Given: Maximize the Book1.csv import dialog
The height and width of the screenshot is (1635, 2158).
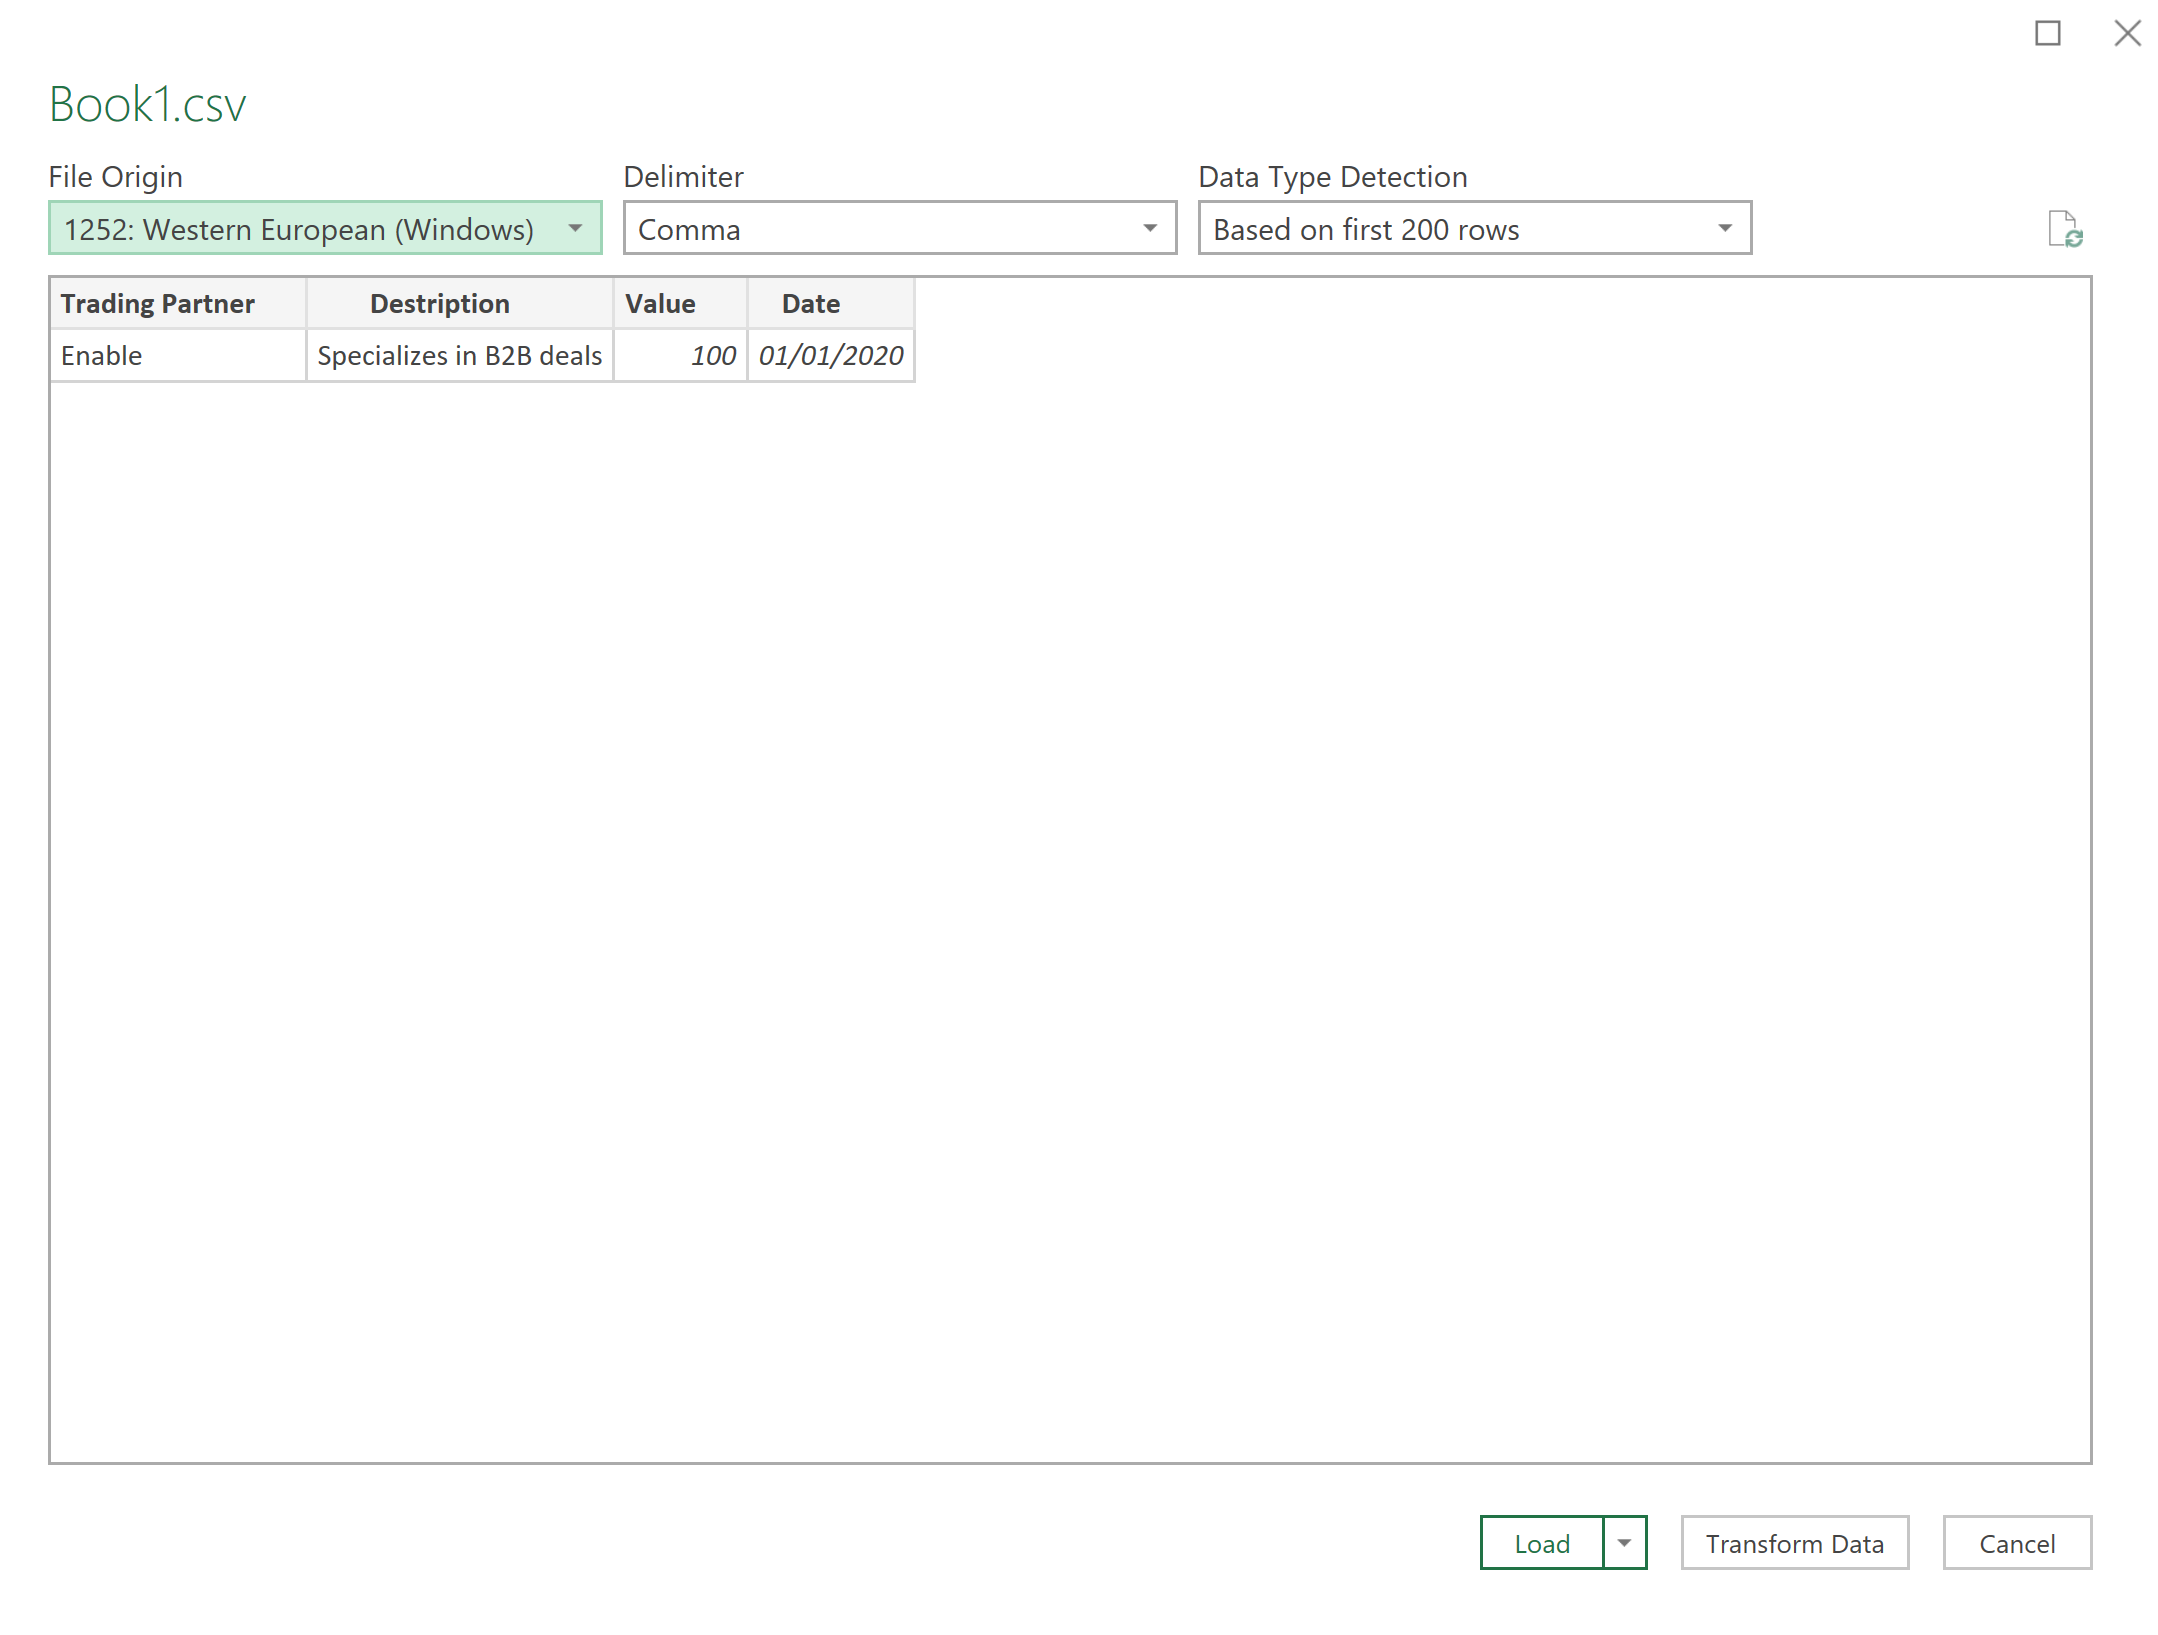Looking at the screenshot, I should pos(2047,33).
